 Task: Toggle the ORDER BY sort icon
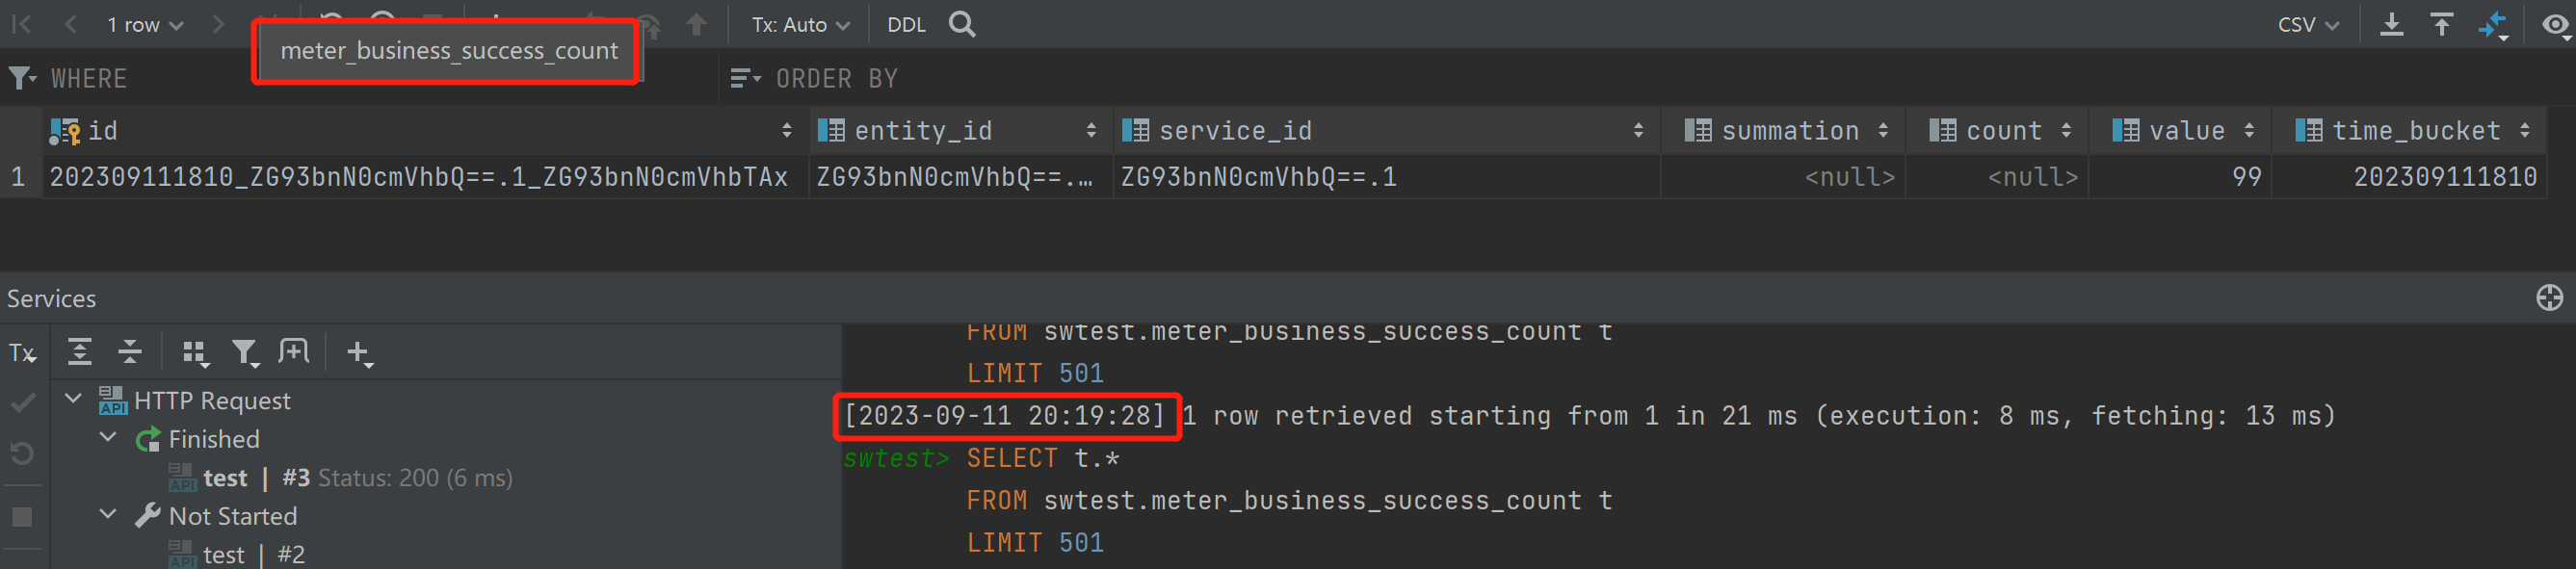point(744,78)
